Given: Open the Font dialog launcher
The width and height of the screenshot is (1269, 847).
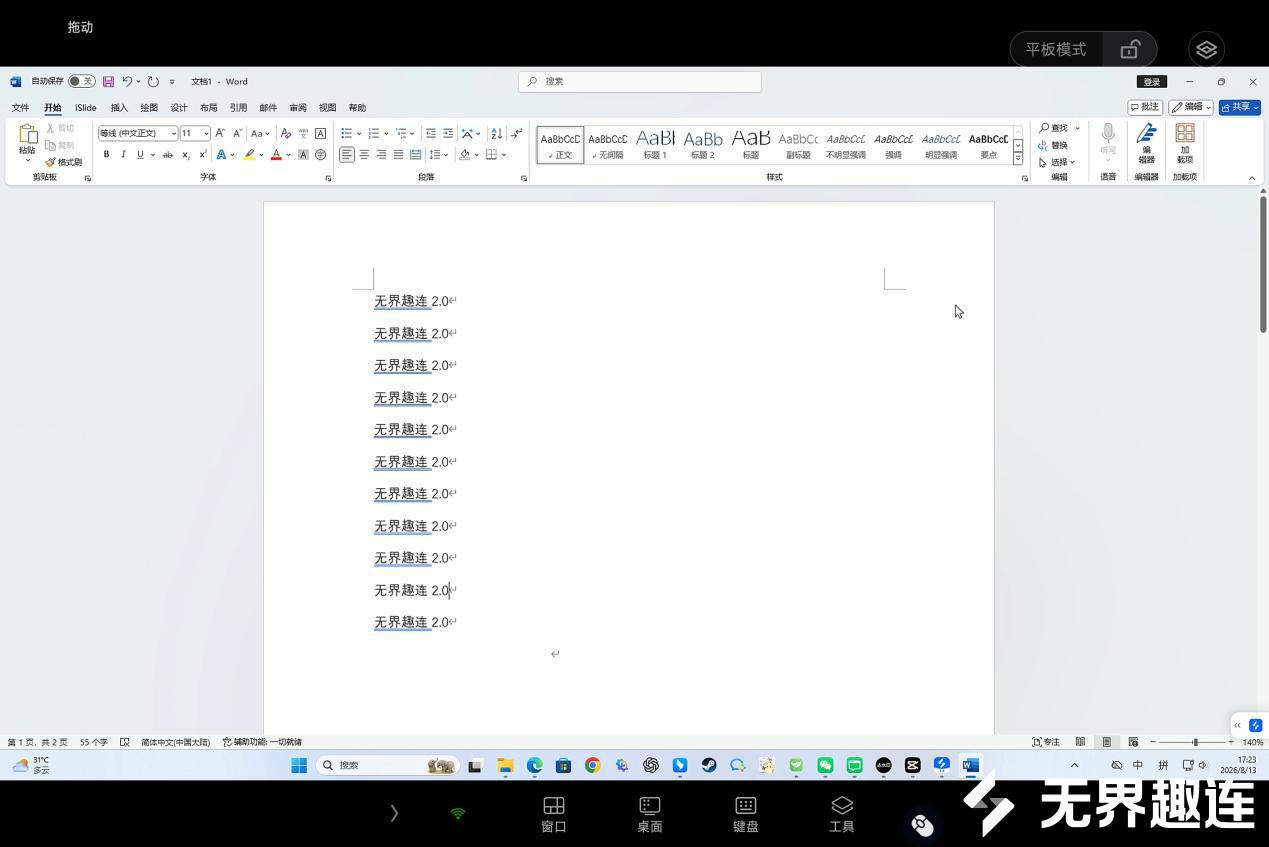Looking at the screenshot, I should [328, 178].
